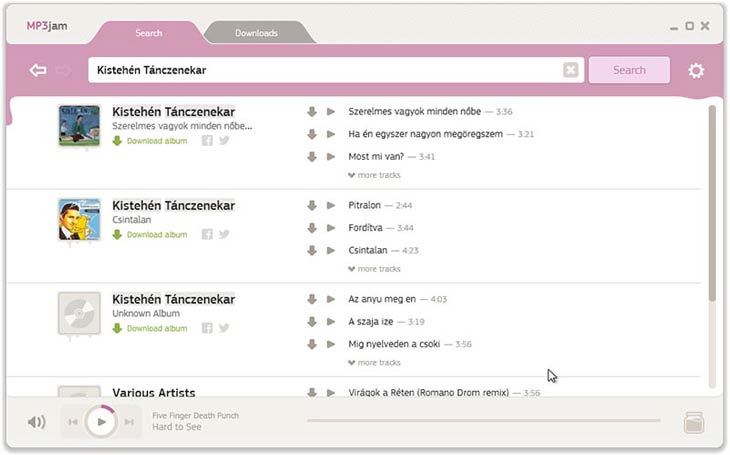Click the Csintalan album cover thumbnail
Image resolution: width=730 pixels, height=455 pixels.
tap(79, 219)
